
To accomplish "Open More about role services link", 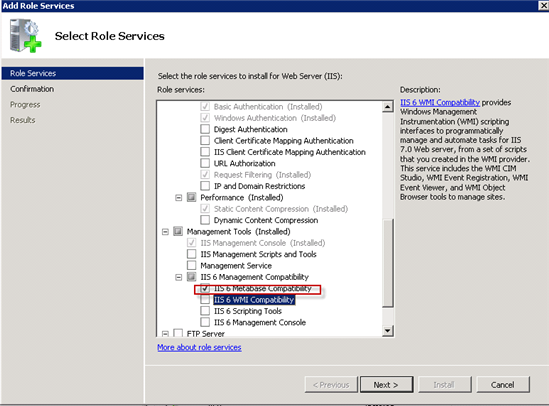I will click(x=199, y=347).
